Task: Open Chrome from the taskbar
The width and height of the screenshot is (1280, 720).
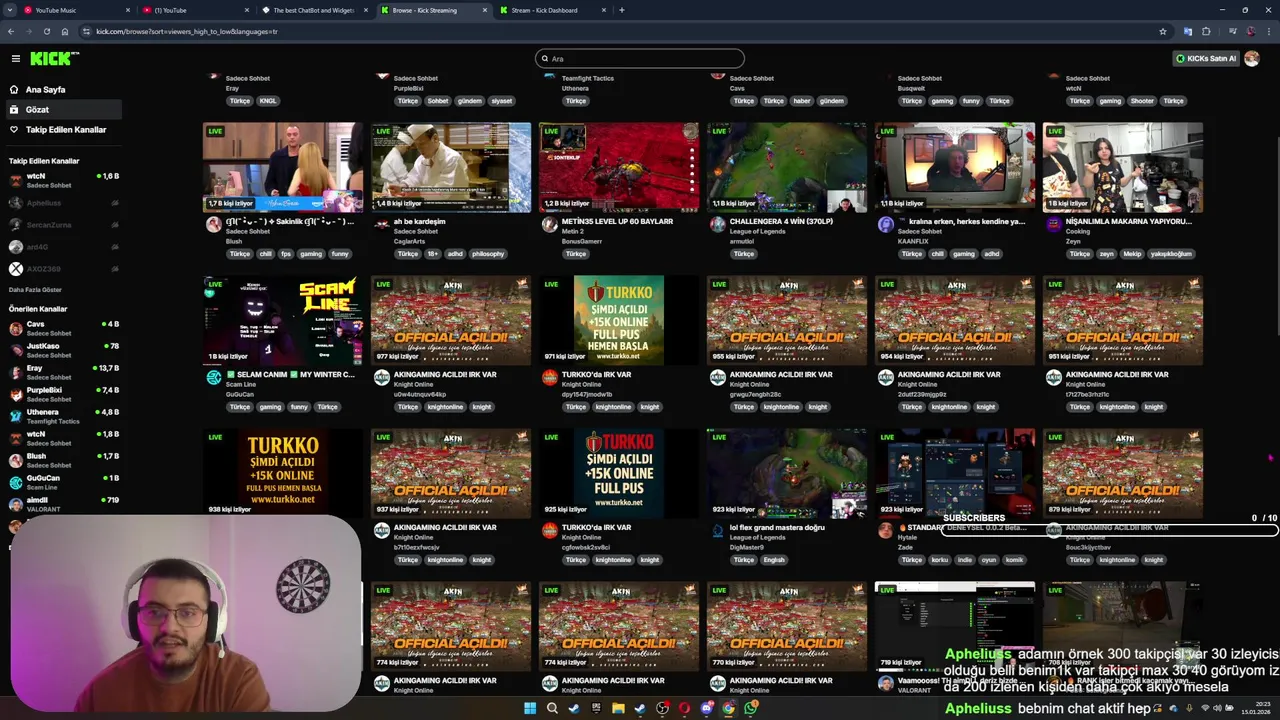Action: point(728,708)
